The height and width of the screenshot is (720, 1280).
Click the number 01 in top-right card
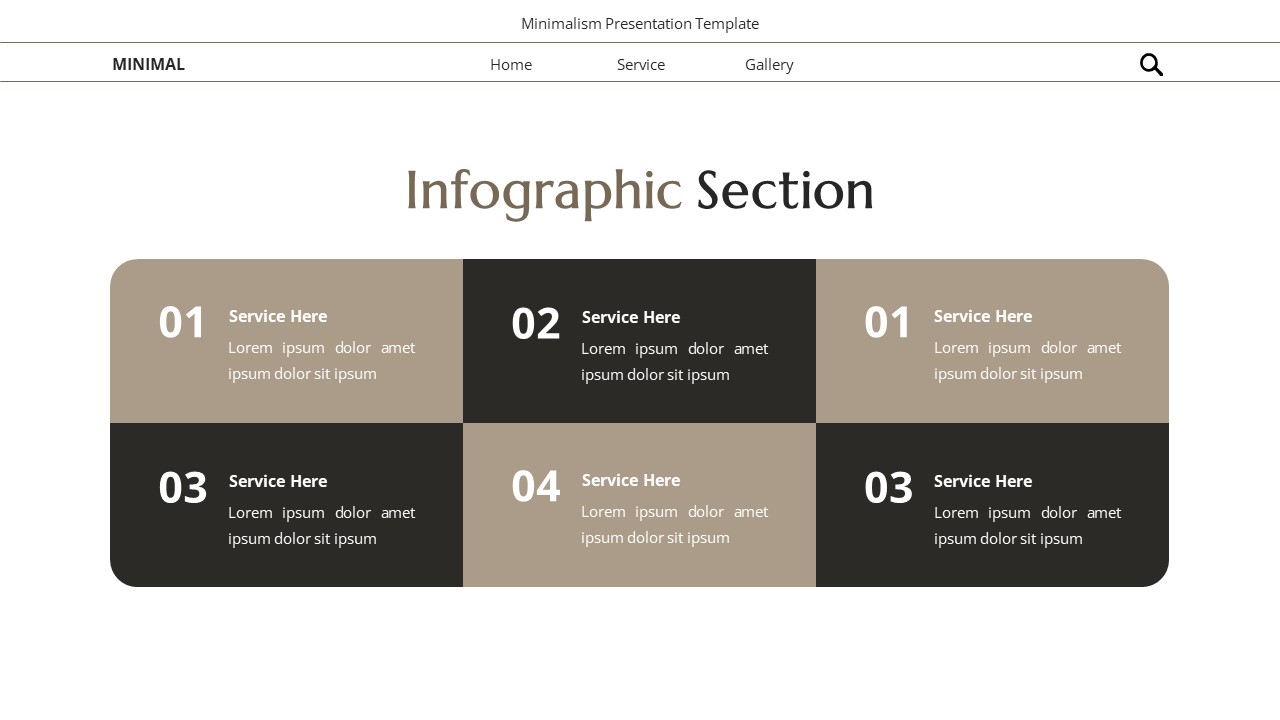[889, 322]
